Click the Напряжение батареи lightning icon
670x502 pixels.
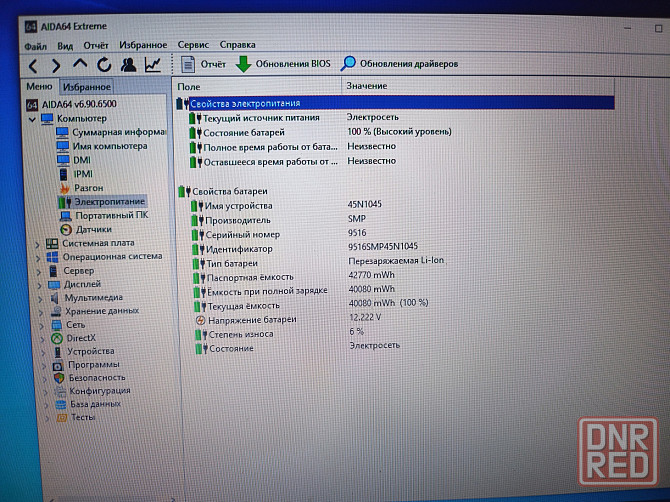(200, 320)
